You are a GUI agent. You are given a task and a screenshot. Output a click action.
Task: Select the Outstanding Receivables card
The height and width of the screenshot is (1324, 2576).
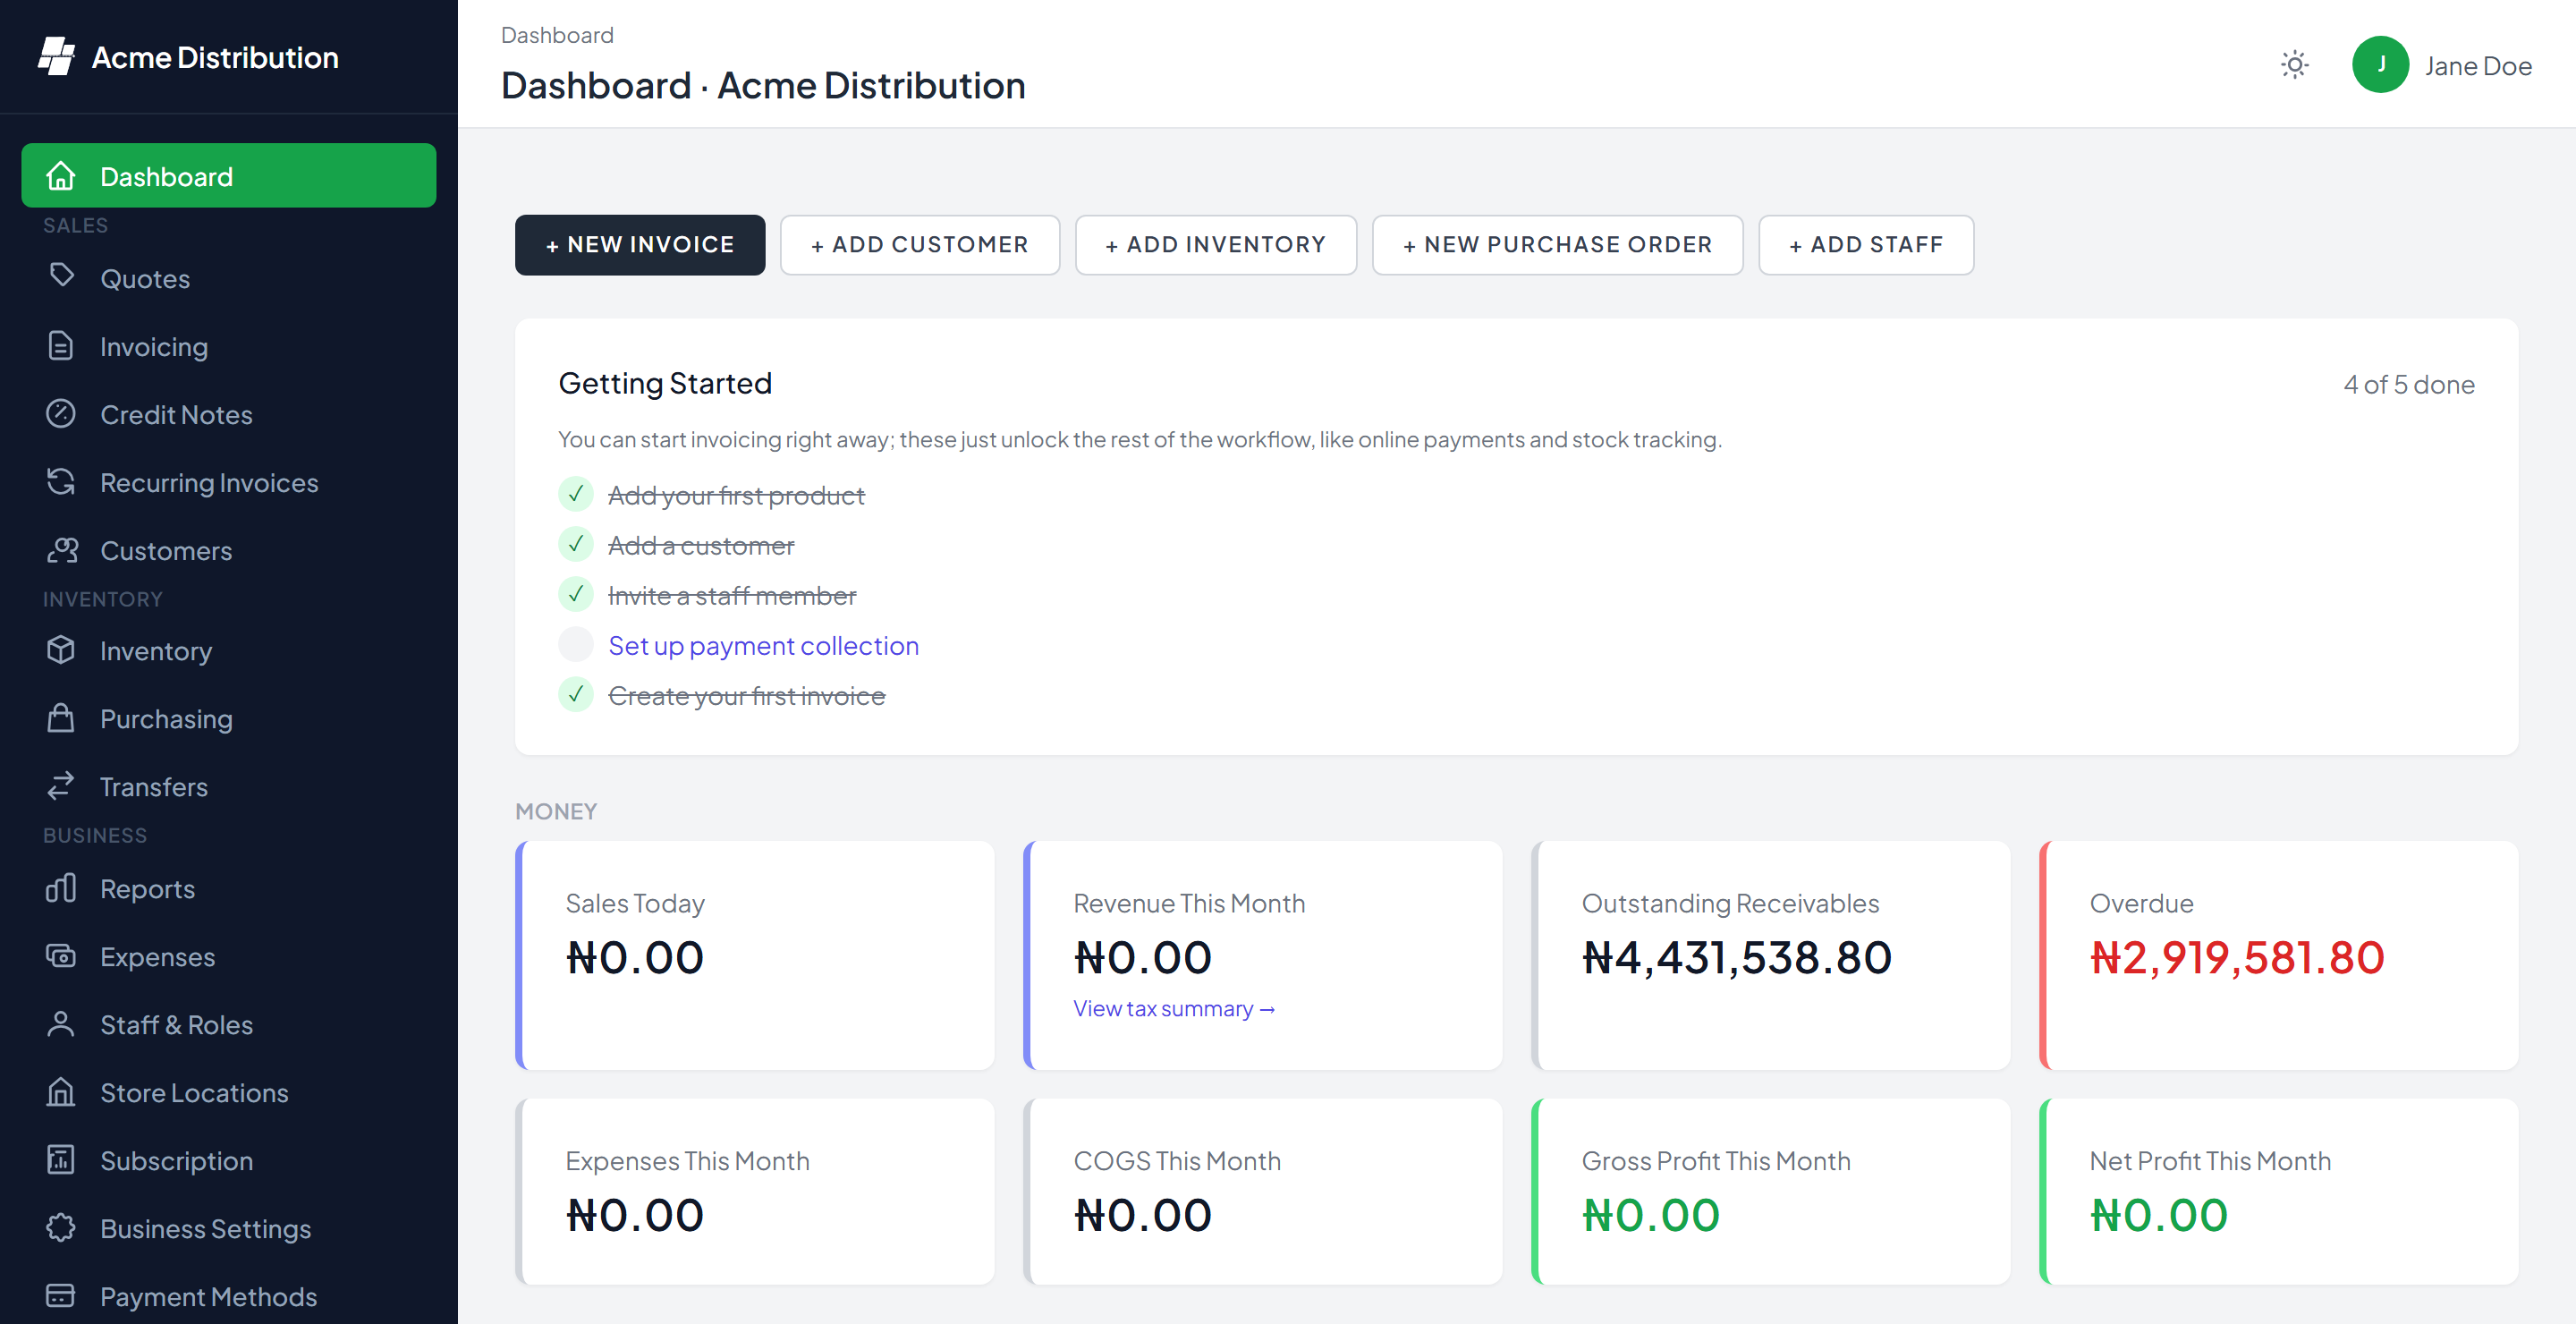1771,956
